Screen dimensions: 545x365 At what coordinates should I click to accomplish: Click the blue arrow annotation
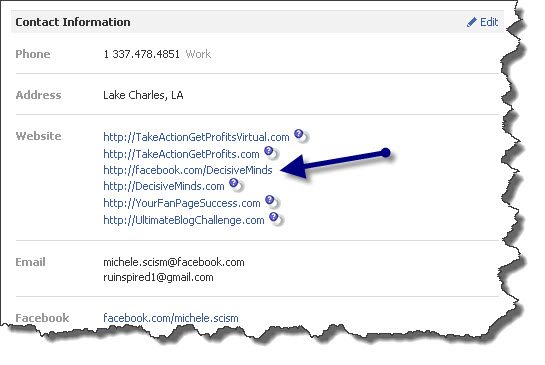[x=335, y=163]
